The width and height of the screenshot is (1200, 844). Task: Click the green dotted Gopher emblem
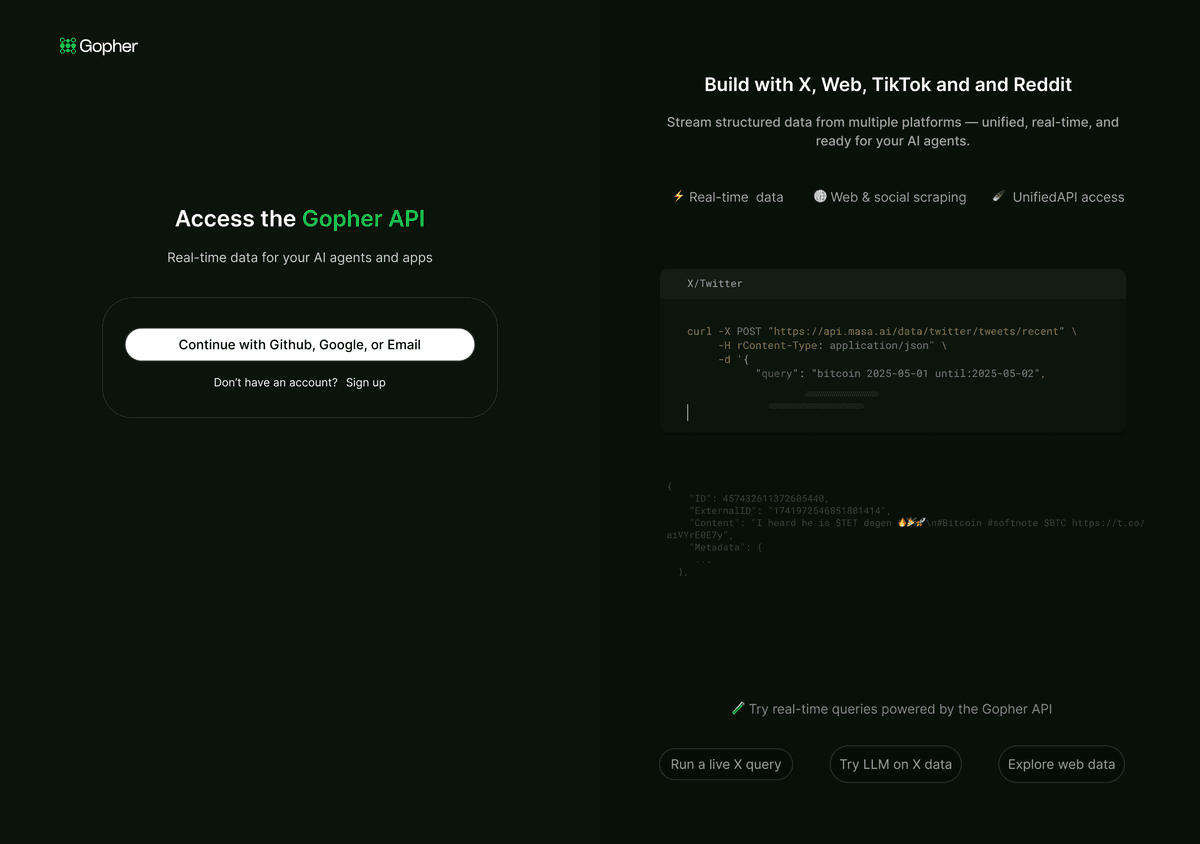[67, 45]
